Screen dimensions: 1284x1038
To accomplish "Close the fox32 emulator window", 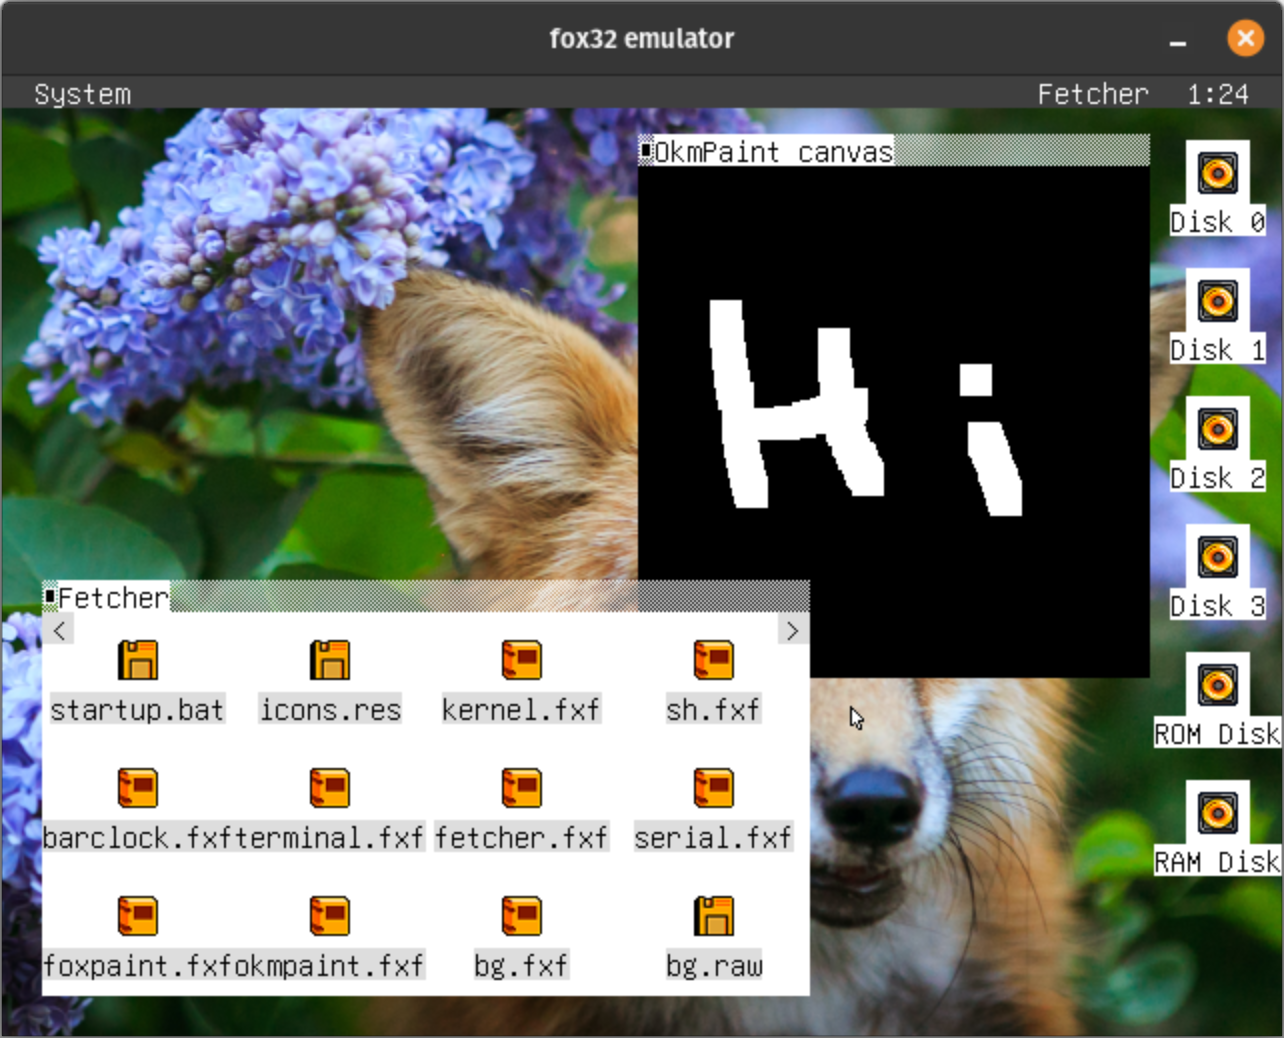I will [x=1245, y=38].
